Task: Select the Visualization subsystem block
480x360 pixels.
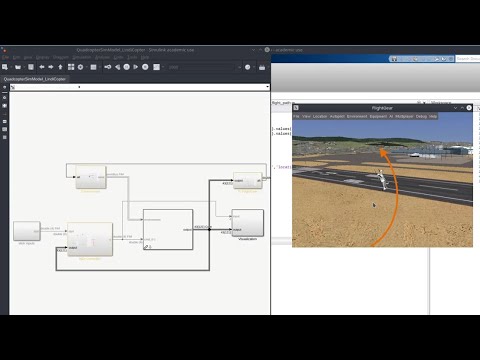Action: [x=248, y=223]
